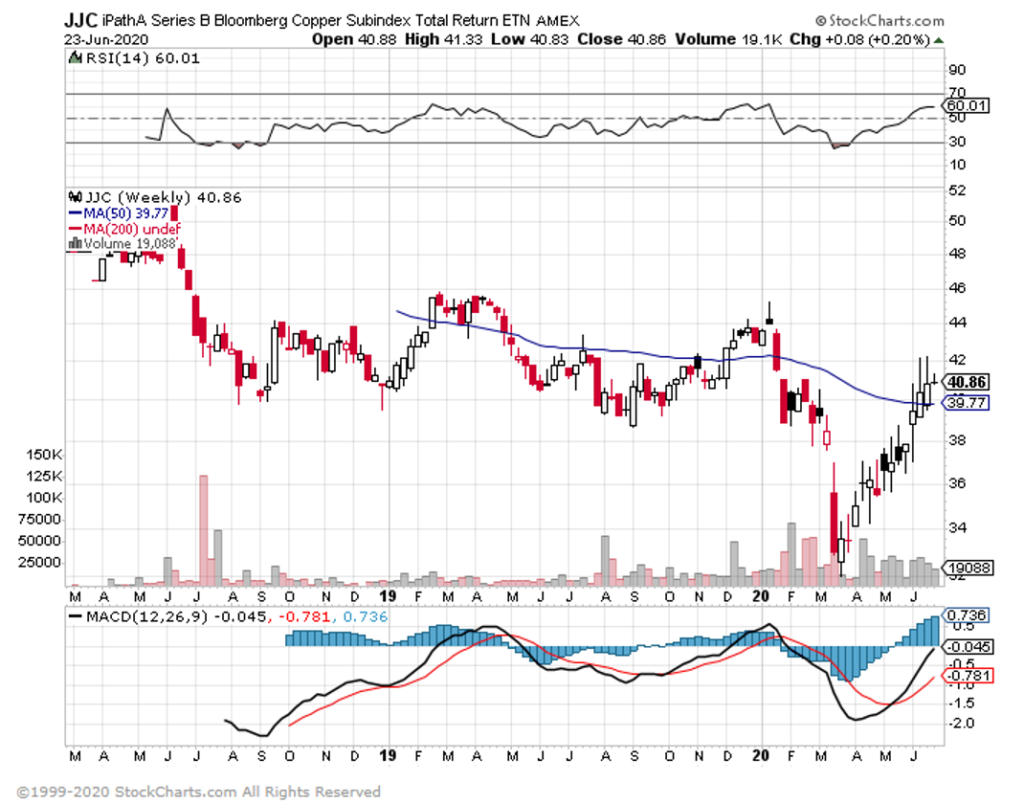Click year 19 on the price chart time axis
Image resolution: width=1024 pixels, height=804 pixels.
pyautogui.click(x=388, y=596)
